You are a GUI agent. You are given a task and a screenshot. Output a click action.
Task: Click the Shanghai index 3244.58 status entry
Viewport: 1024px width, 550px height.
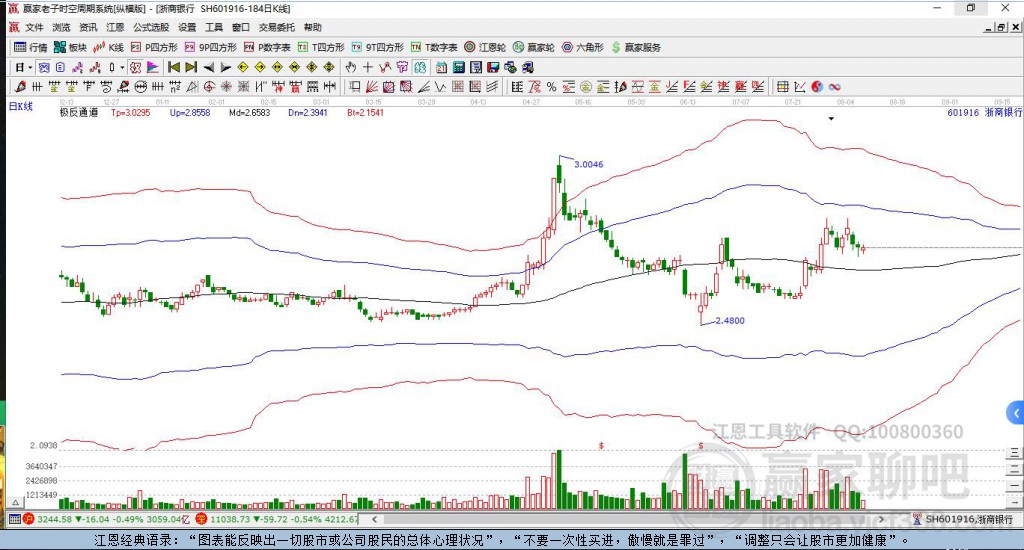pos(108,519)
